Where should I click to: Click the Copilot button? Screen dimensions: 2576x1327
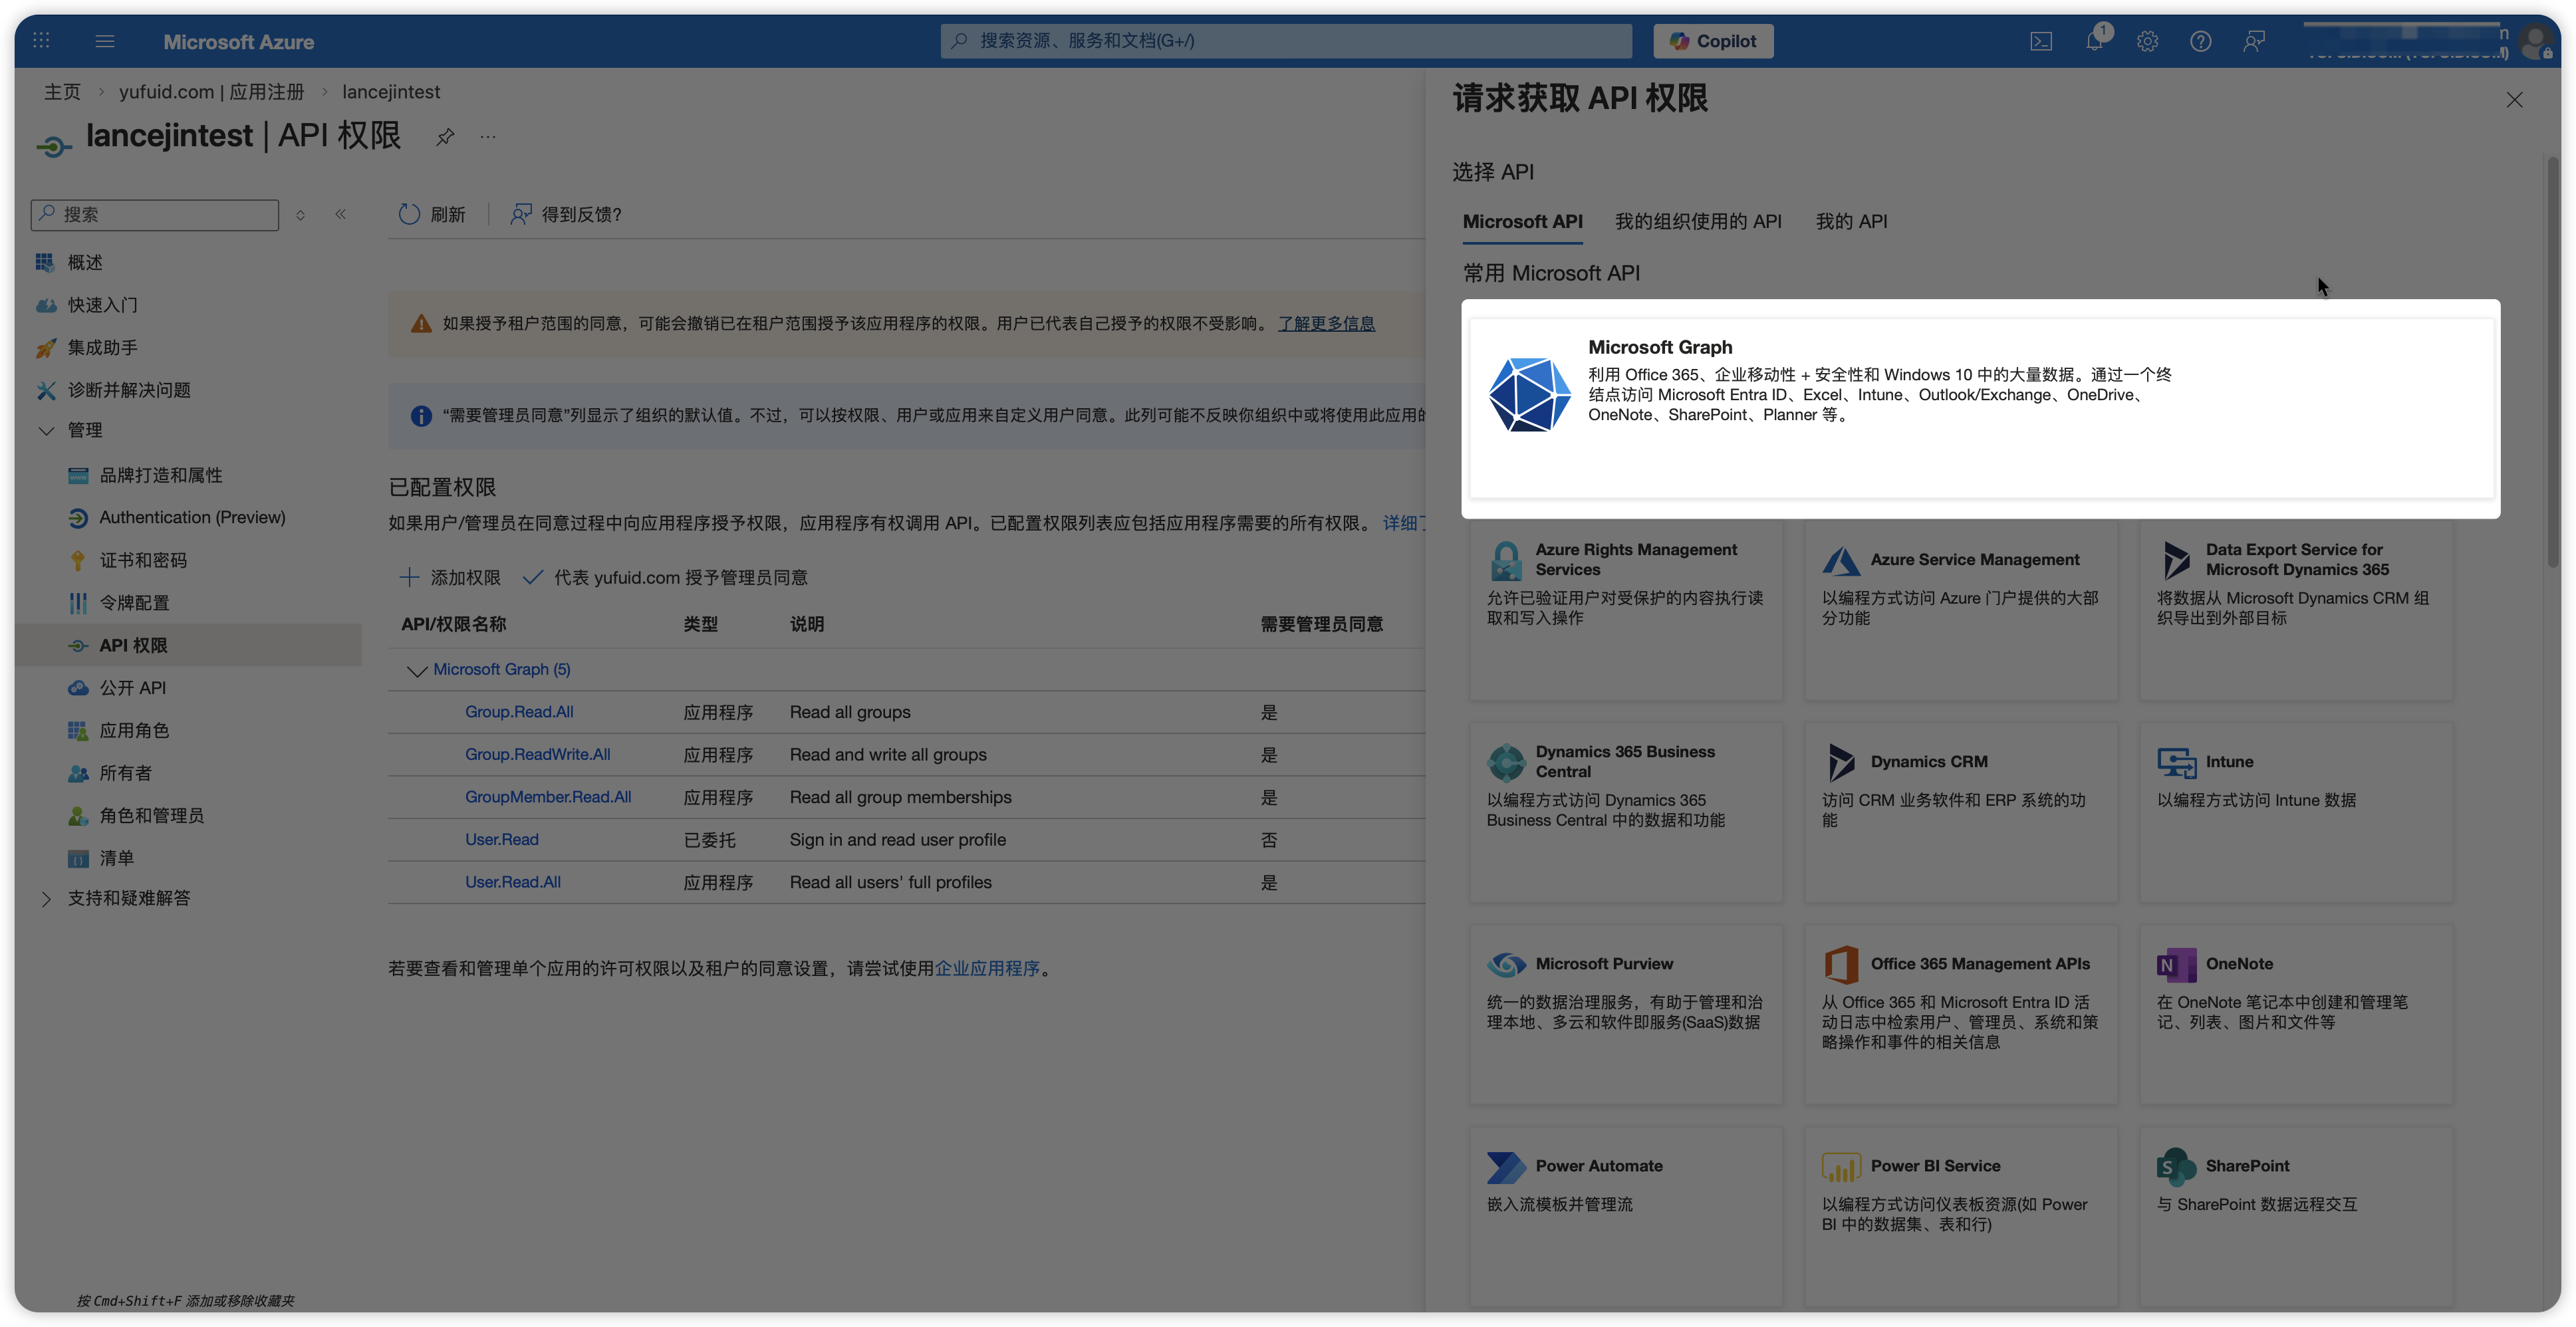(x=1713, y=41)
